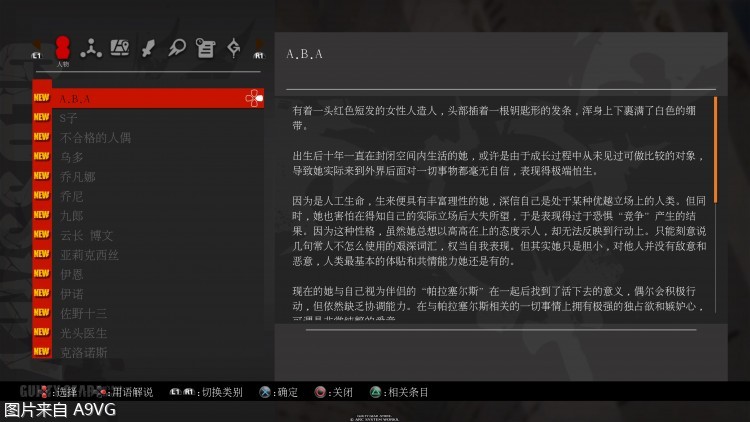Screen dimensions: 750x422
Task: Click the 相关条目 related entries prompt
Action: pyautogui.click(x=408, y=392)
